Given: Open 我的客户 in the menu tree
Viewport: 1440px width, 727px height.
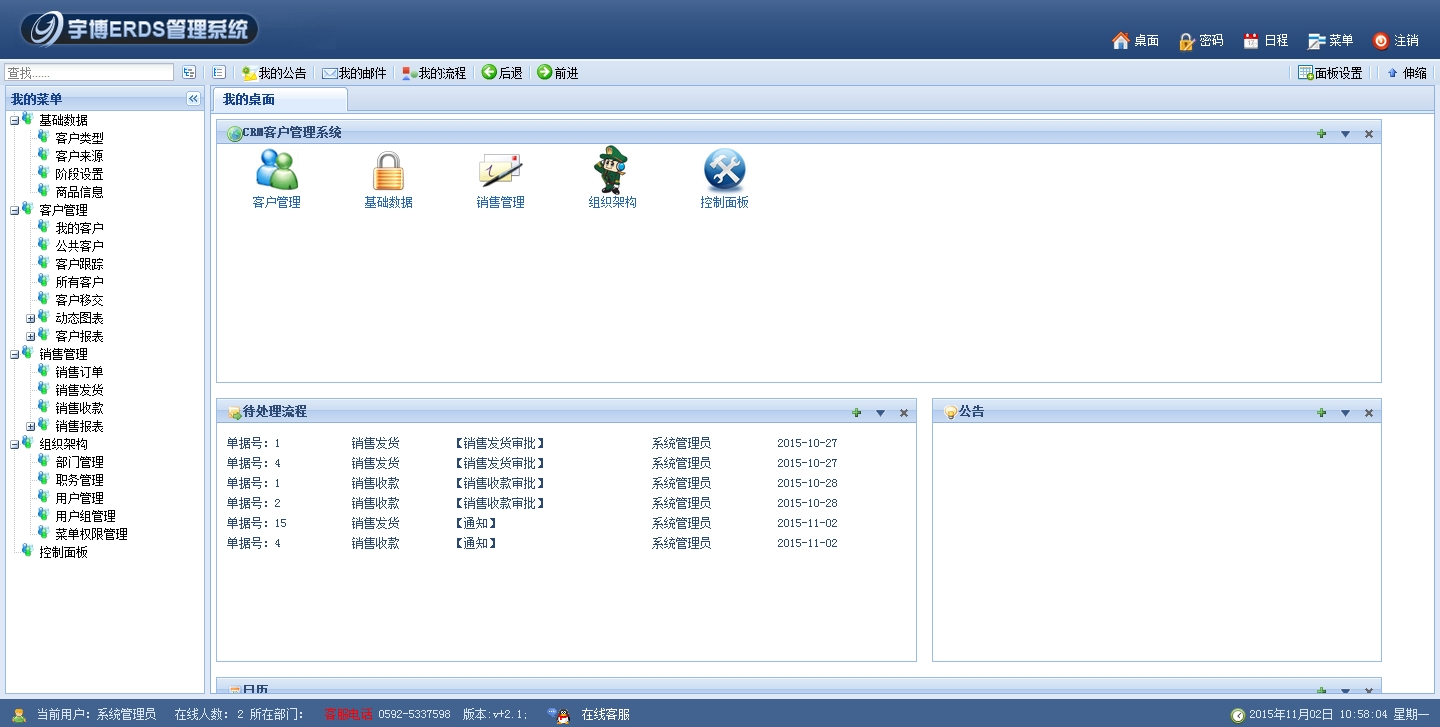Looking at the screenshot, I should tap(79, 229).
